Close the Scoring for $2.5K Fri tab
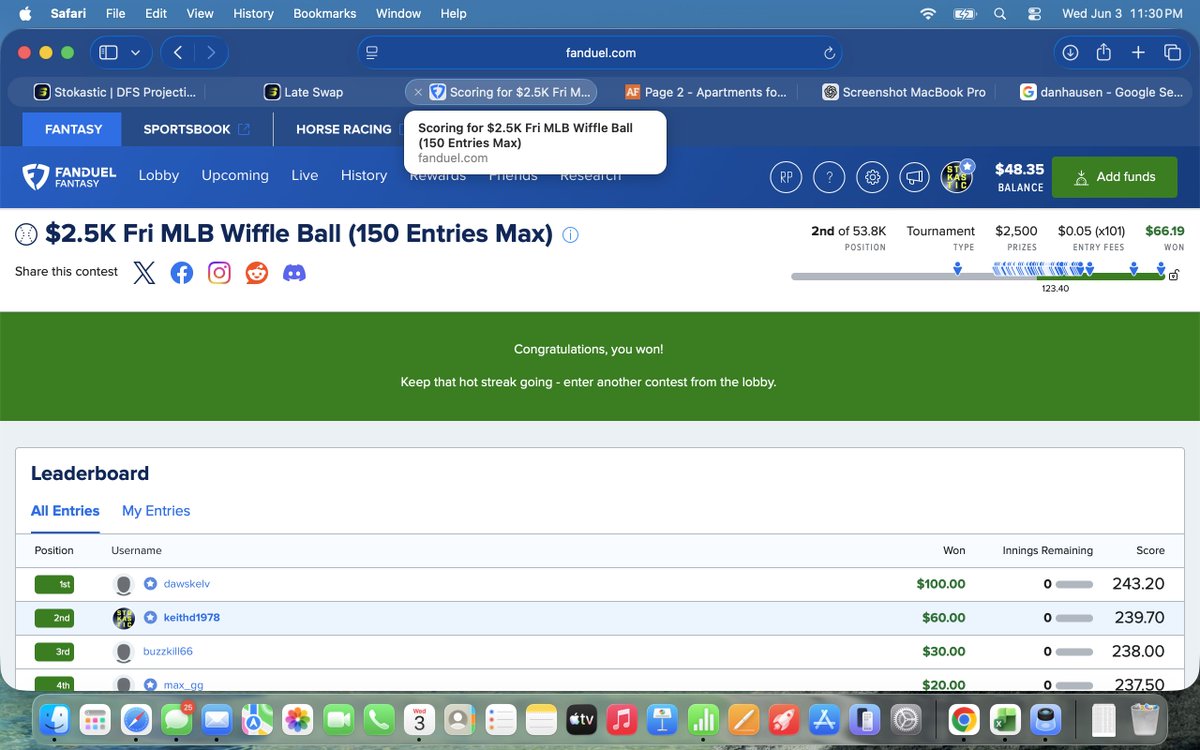 [418, 92]
